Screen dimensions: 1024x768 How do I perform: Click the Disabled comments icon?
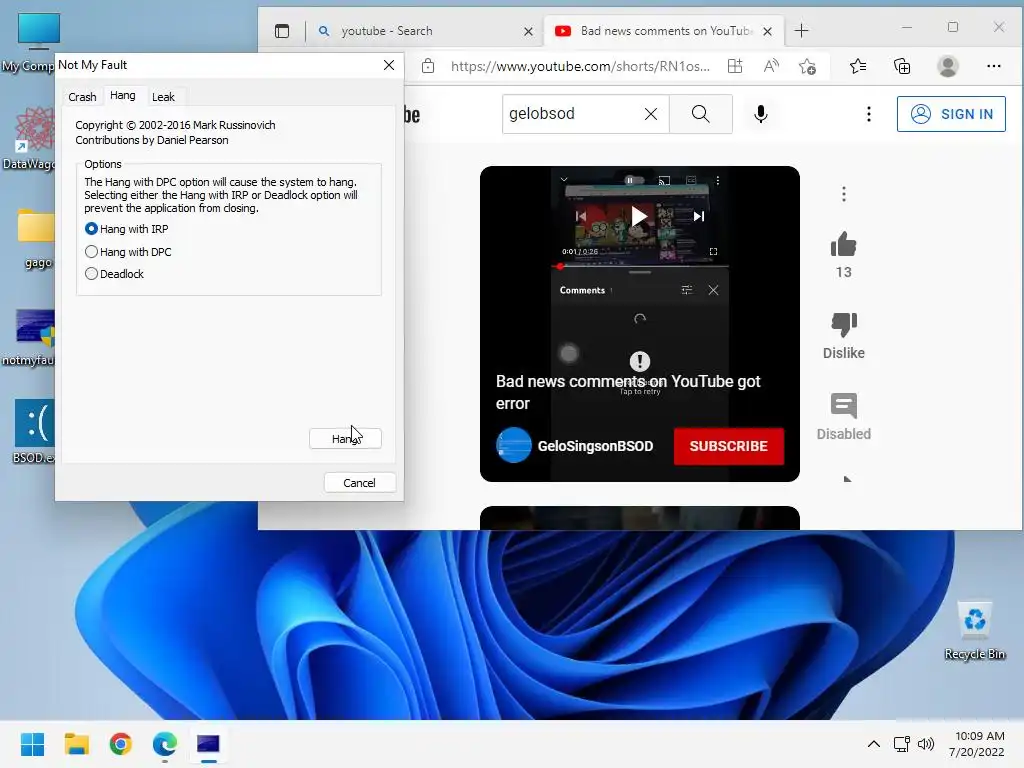click(x=844, y=406)
